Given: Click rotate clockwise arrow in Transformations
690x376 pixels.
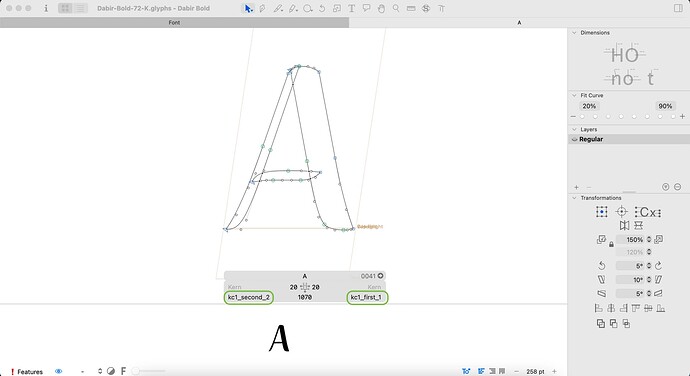Looking at the screenshot, I should point(658,265).
